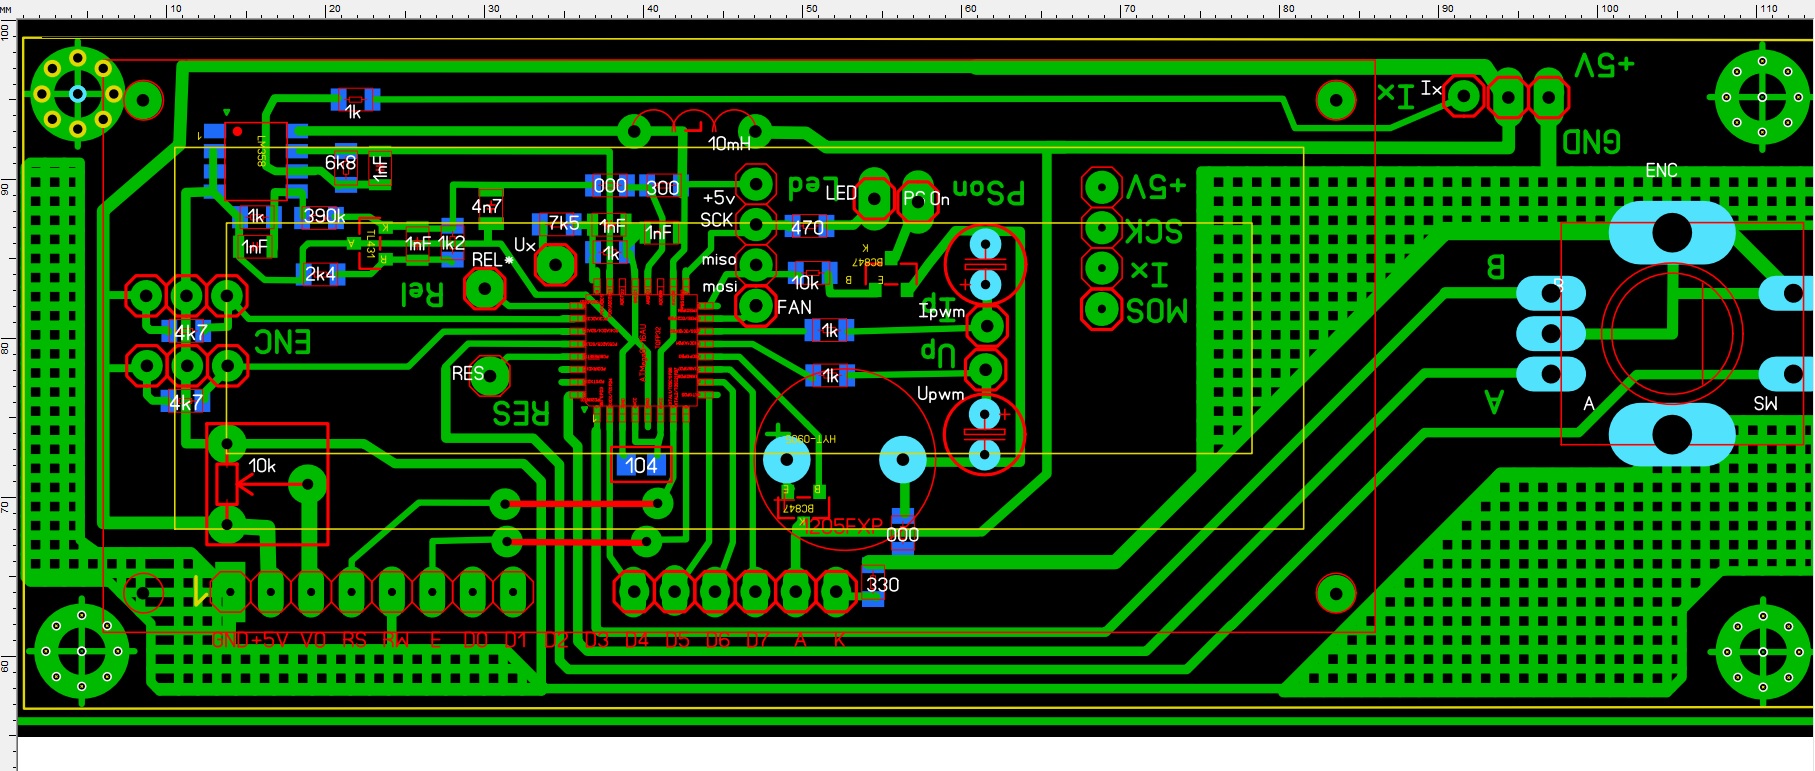Select the 6k8 resistor

coord(342,165)
